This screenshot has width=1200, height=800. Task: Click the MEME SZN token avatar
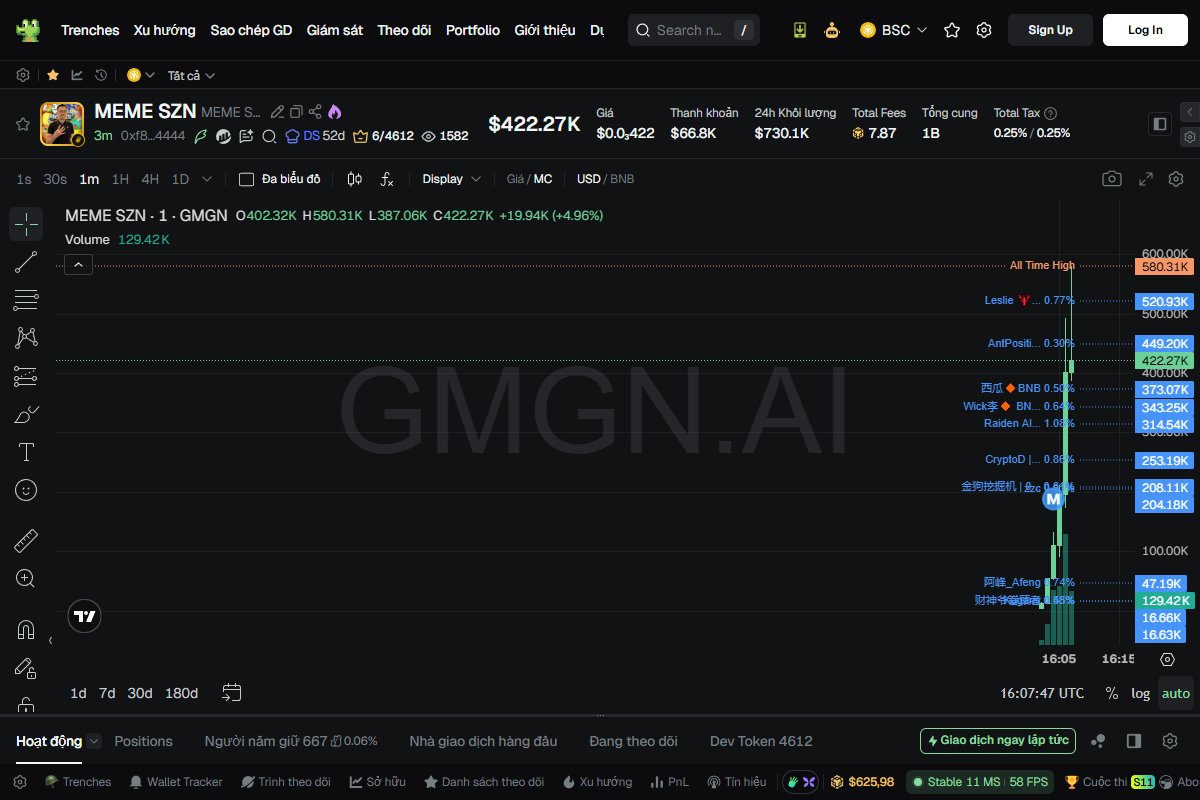point(62,124)
